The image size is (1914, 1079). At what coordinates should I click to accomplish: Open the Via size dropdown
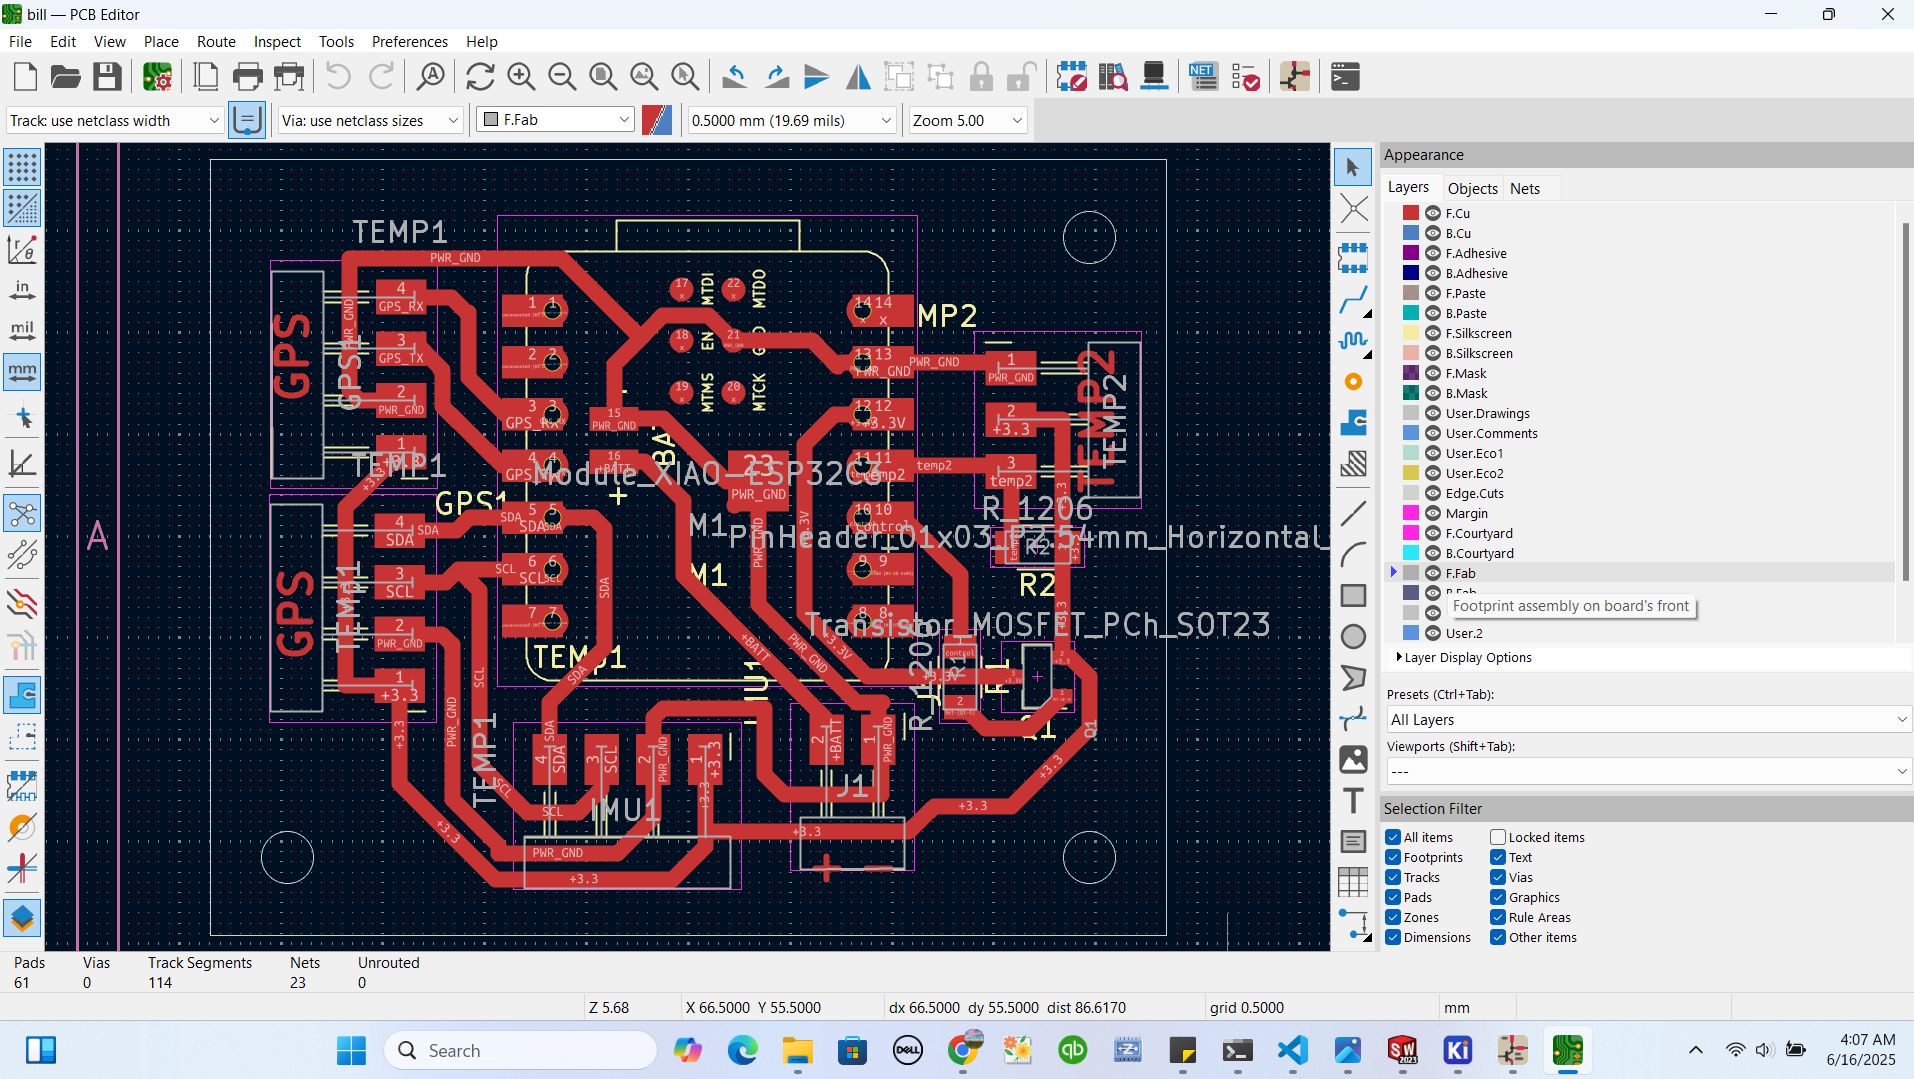(371, 120)
